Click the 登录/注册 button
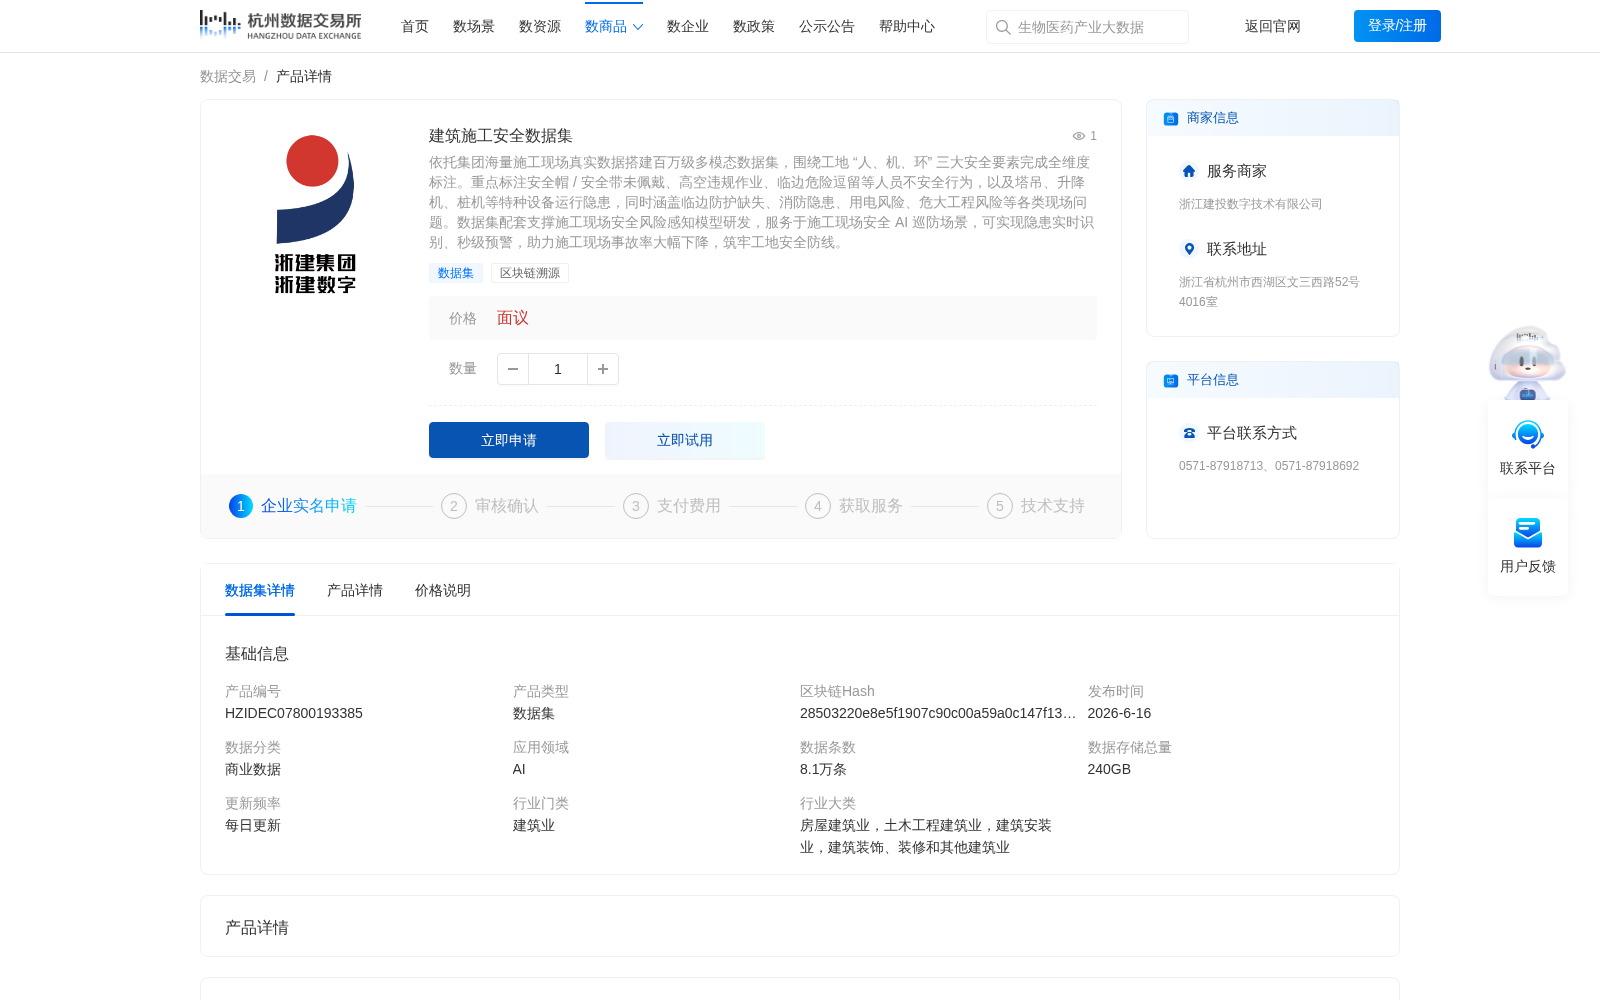The height and width of the screenshot is (1000, 1600). click(1397, 26)
